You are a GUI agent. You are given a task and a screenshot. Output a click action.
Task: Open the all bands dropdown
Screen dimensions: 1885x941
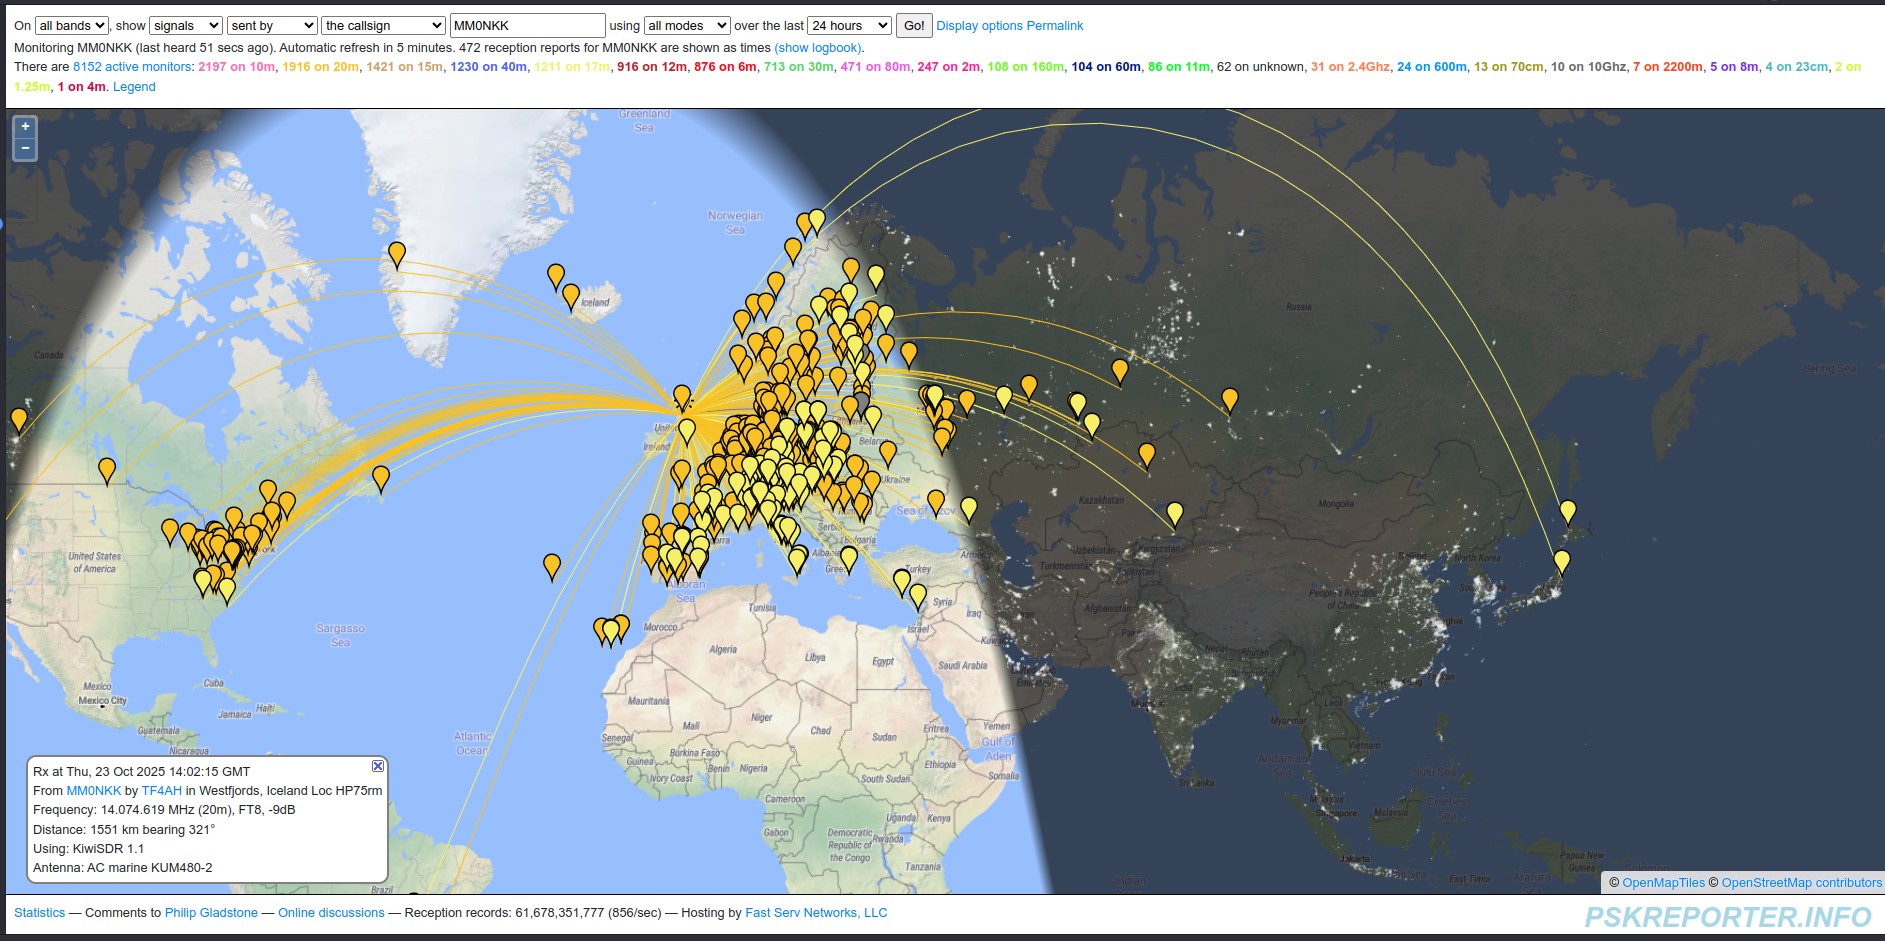coord(72,25)
